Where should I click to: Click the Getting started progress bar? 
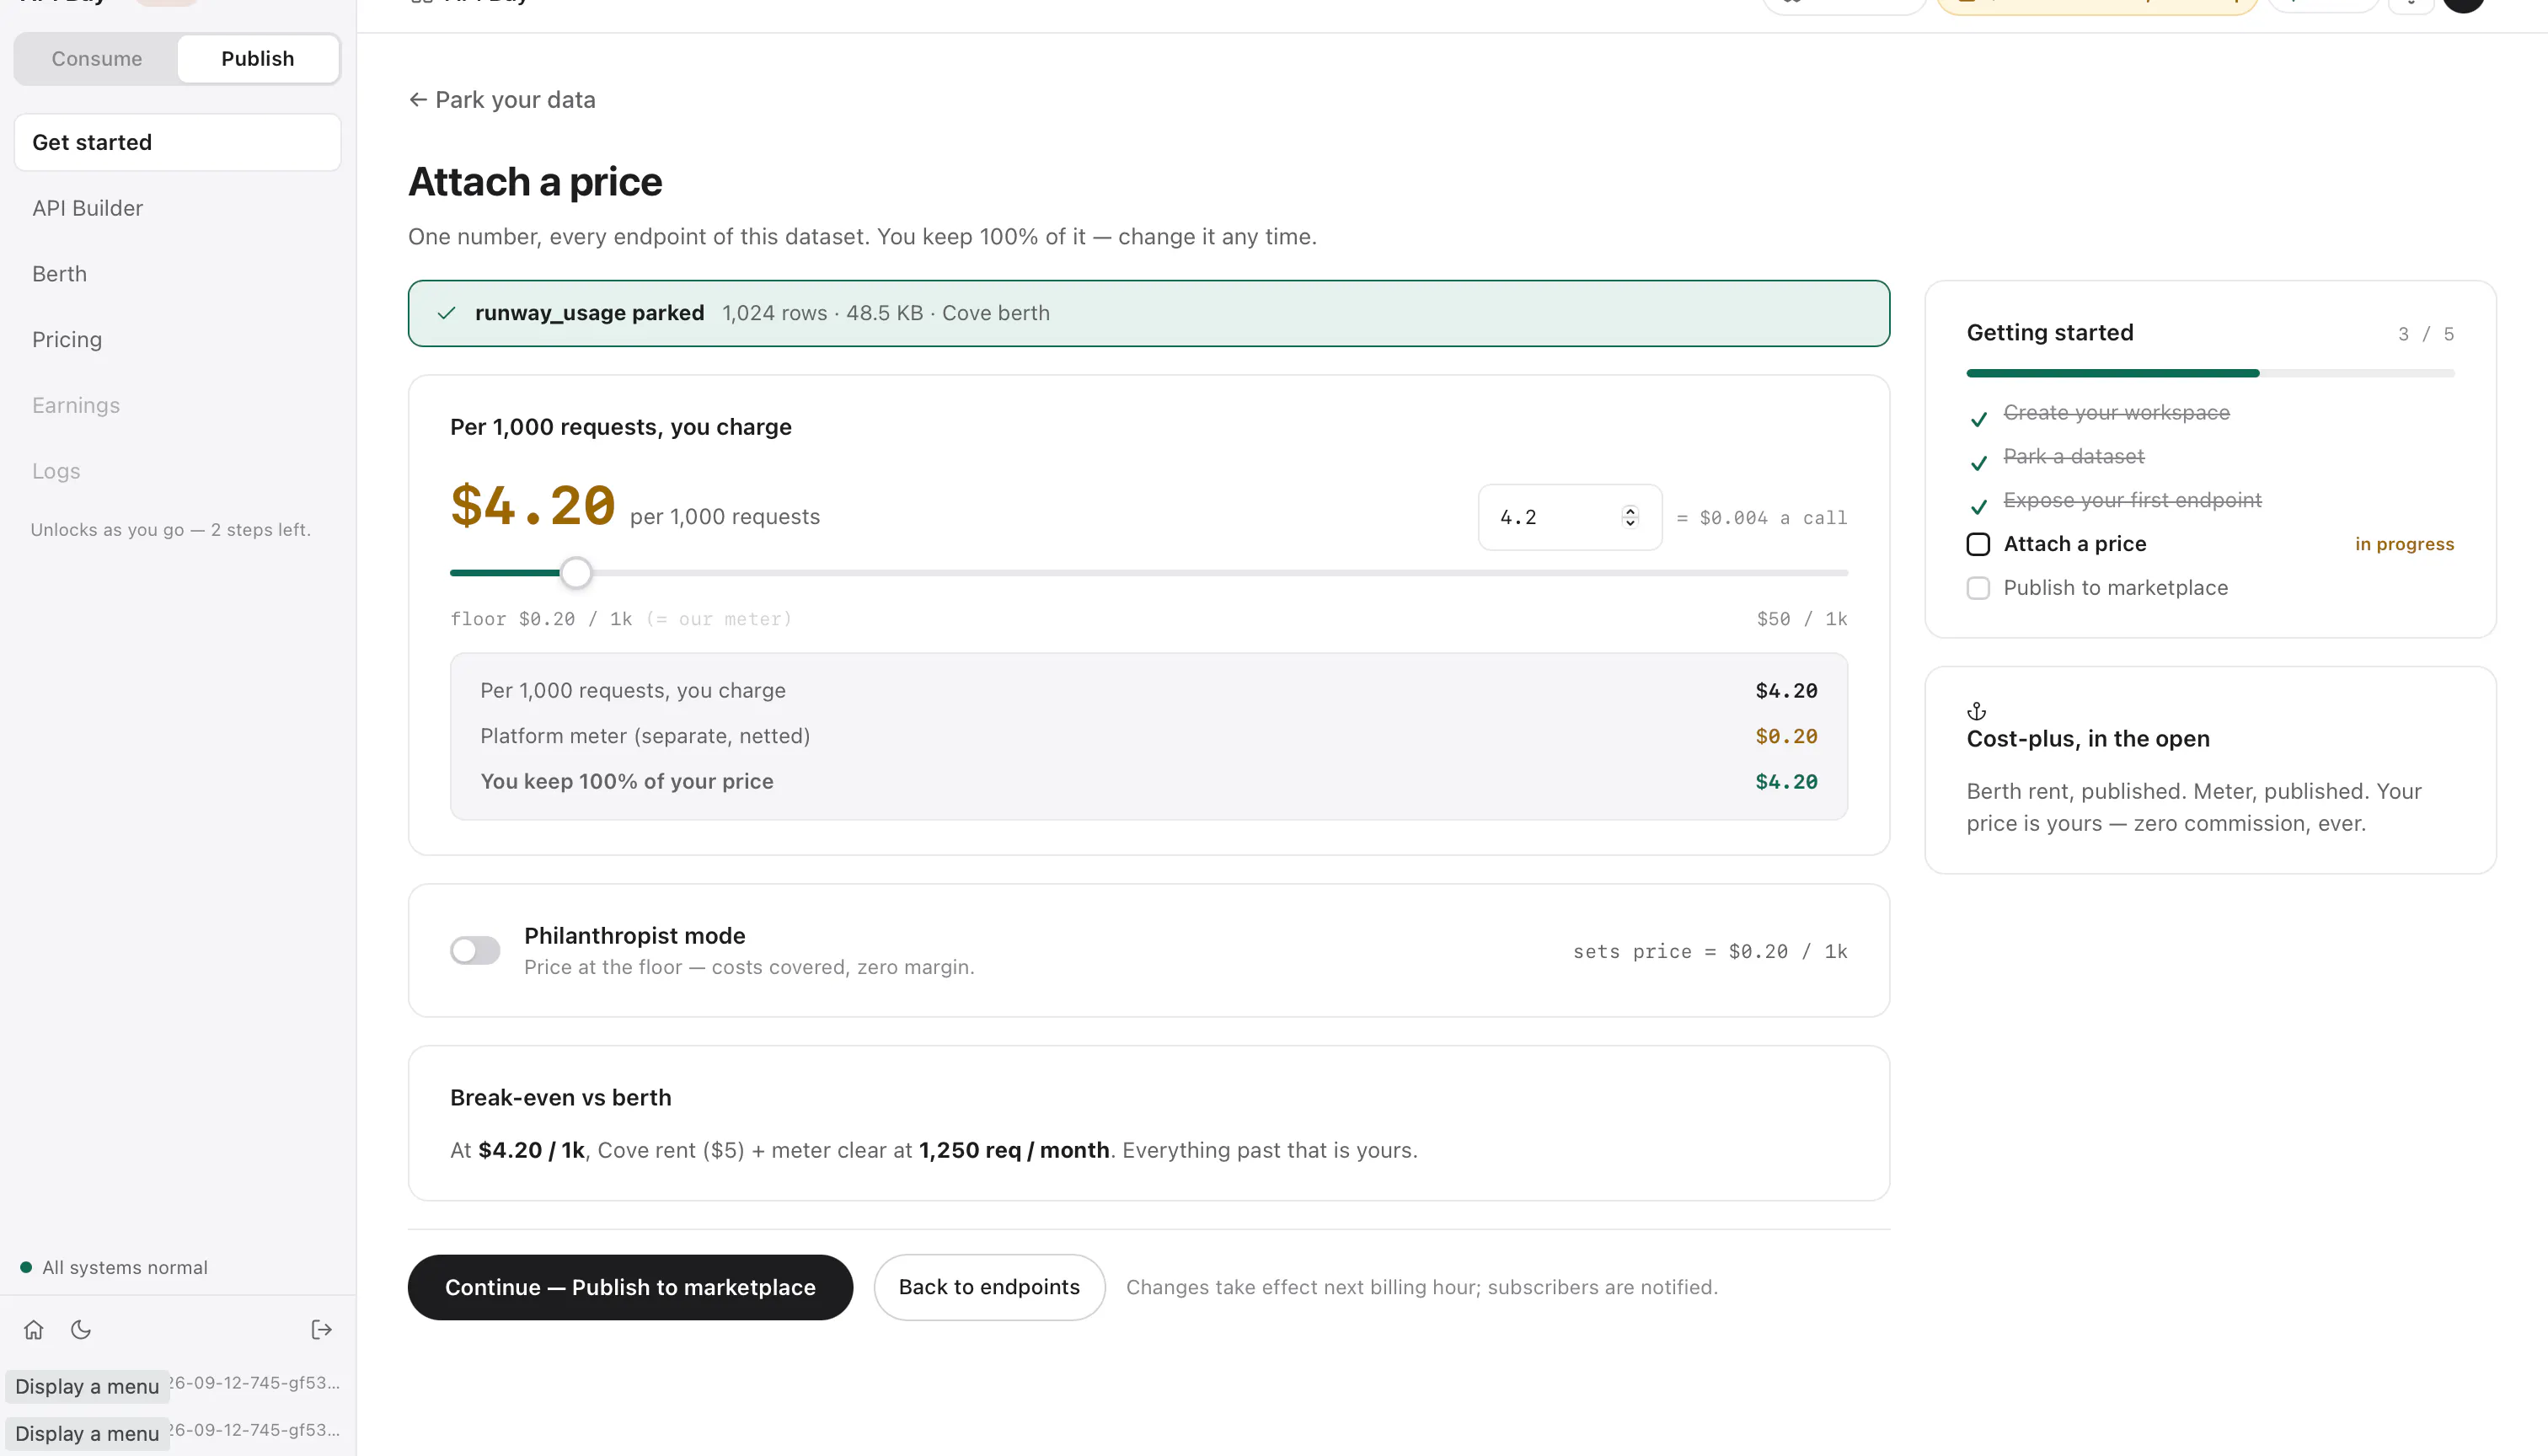click(x=2210, y=373)
